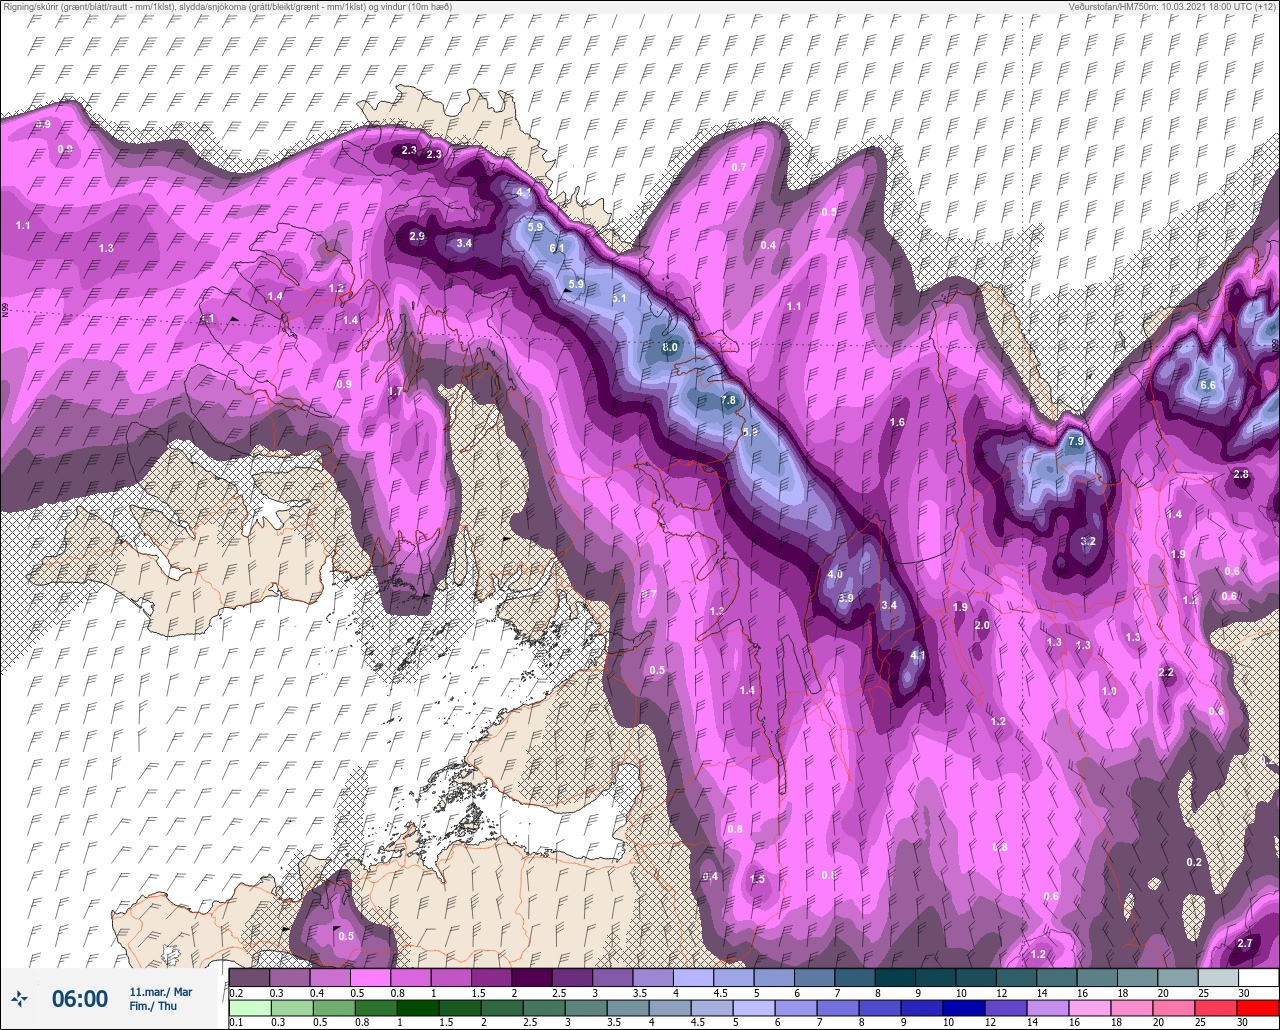Pick the upper snow legend swatch labeled 4
The height and width of the screenshot is (1030, 1280).
[x=695, y=977]
